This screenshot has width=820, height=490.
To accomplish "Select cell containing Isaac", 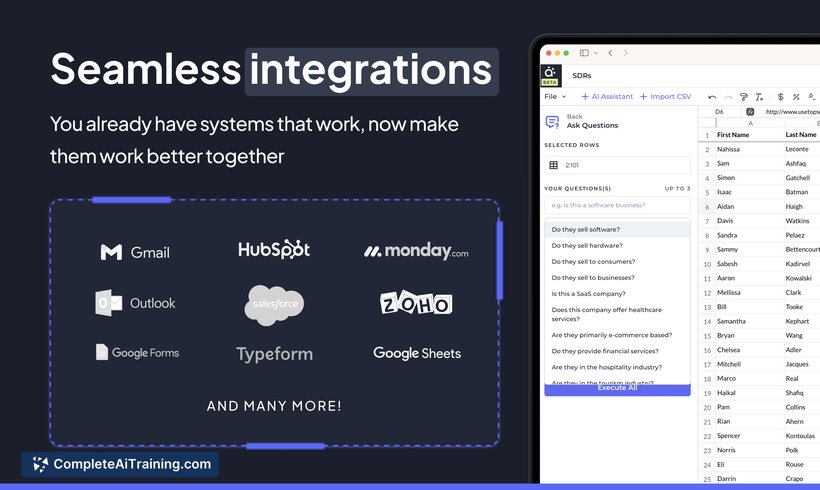I will [750, 192].
